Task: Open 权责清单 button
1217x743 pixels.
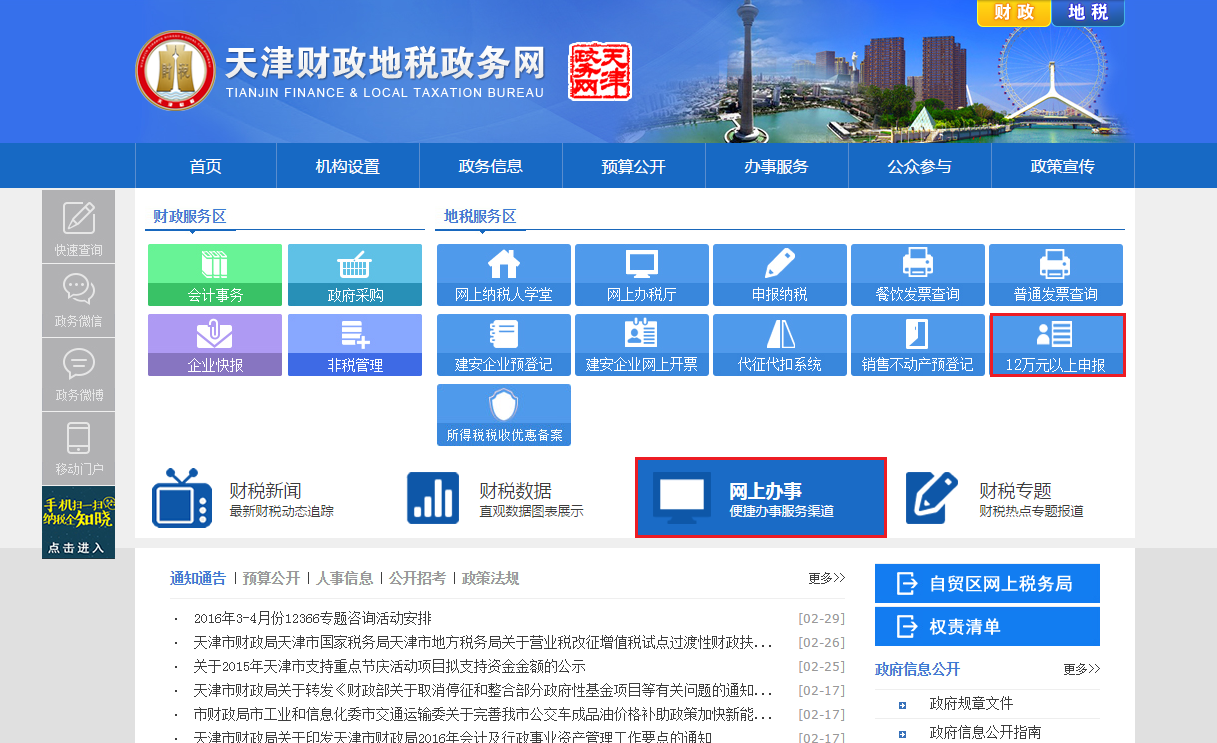Action: click(987, 627)
